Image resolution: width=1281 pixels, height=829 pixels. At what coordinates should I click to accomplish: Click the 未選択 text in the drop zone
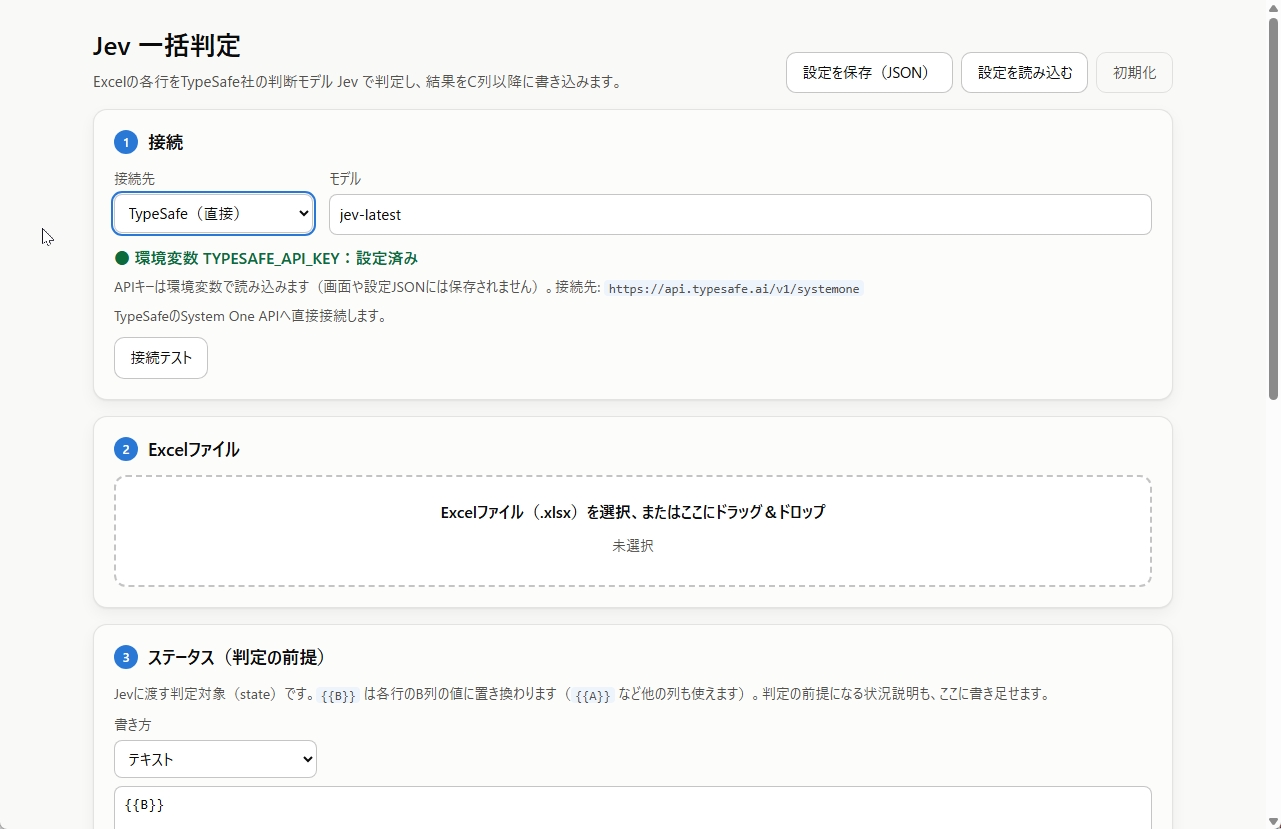pos(633,546)
